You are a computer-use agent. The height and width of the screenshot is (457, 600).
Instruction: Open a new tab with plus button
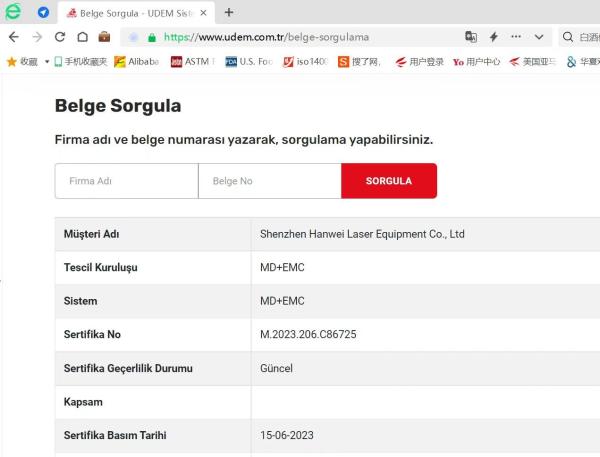229,13
